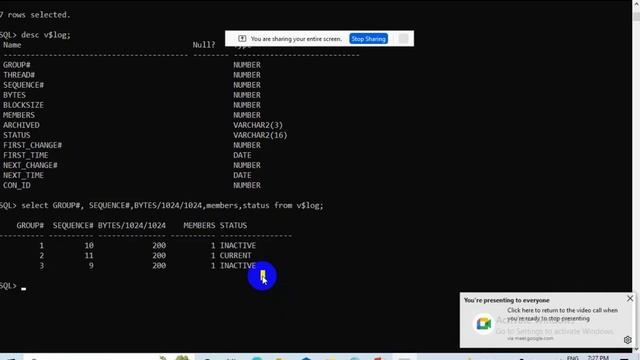Open notification settings gear icon
Image resolution: width=640 pixels, height=360 pixels.
click(x=627, y=340)
